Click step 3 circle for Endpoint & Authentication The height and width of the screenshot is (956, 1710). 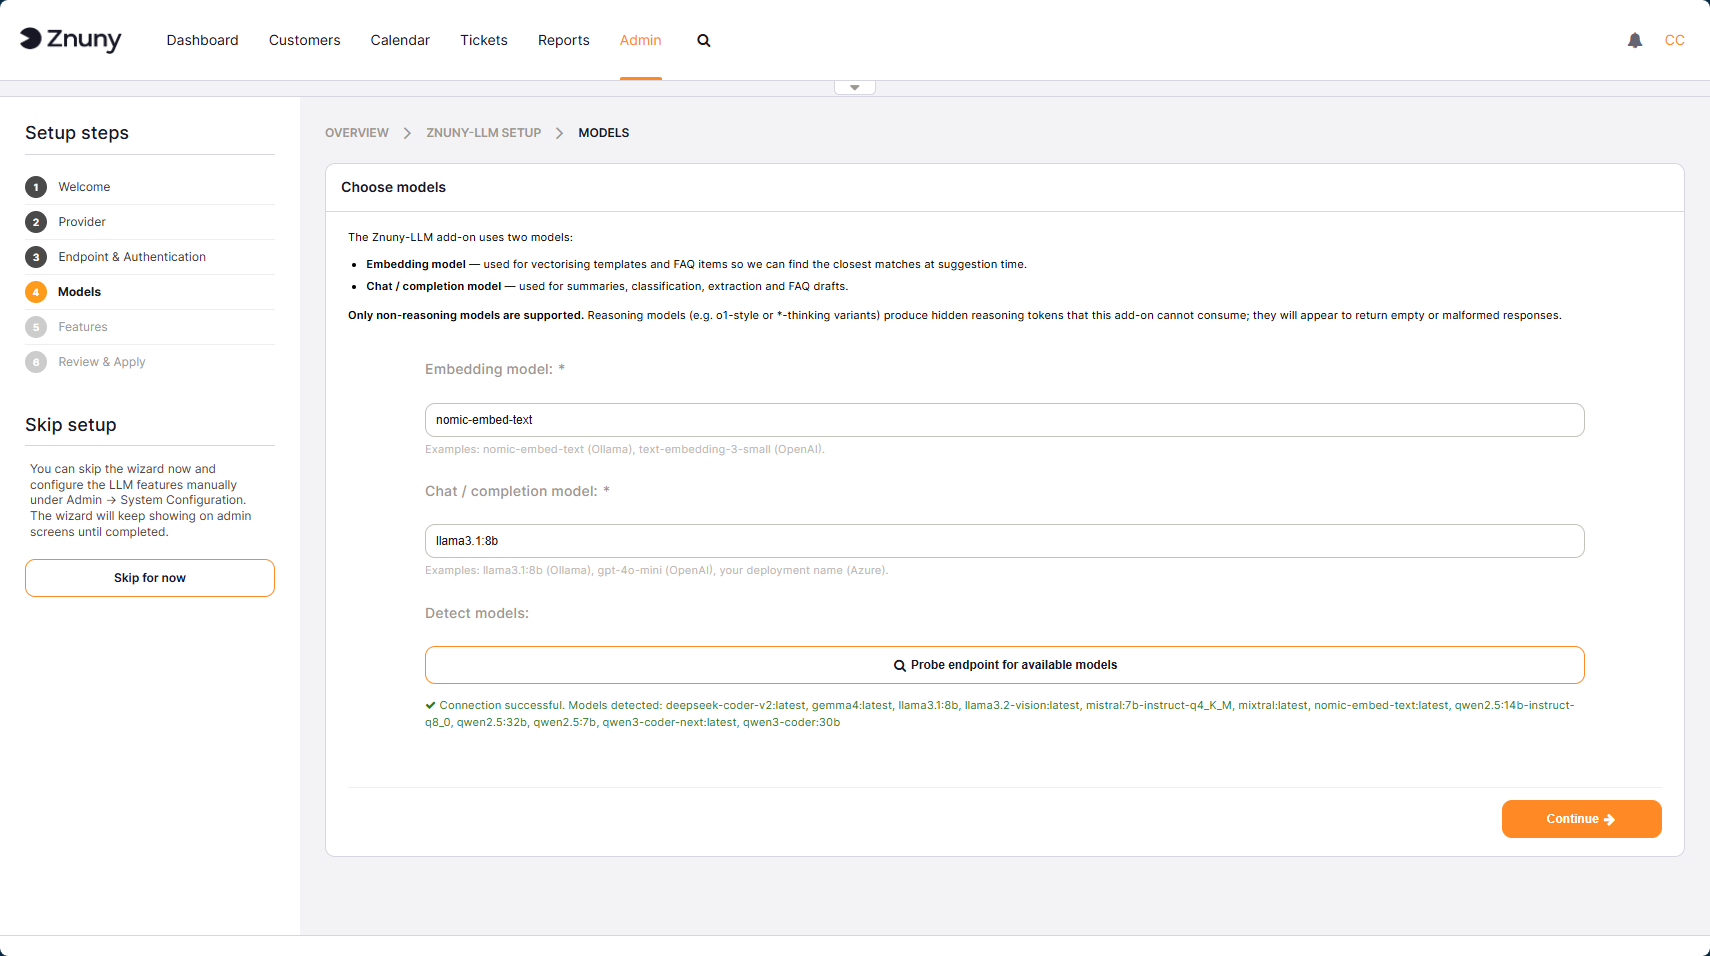pyautogui.click(x=36, y=257)
